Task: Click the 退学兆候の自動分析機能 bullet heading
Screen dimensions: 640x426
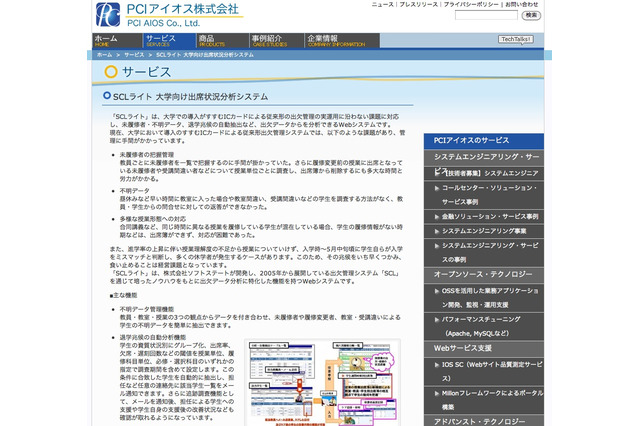Action: (153, 337)
